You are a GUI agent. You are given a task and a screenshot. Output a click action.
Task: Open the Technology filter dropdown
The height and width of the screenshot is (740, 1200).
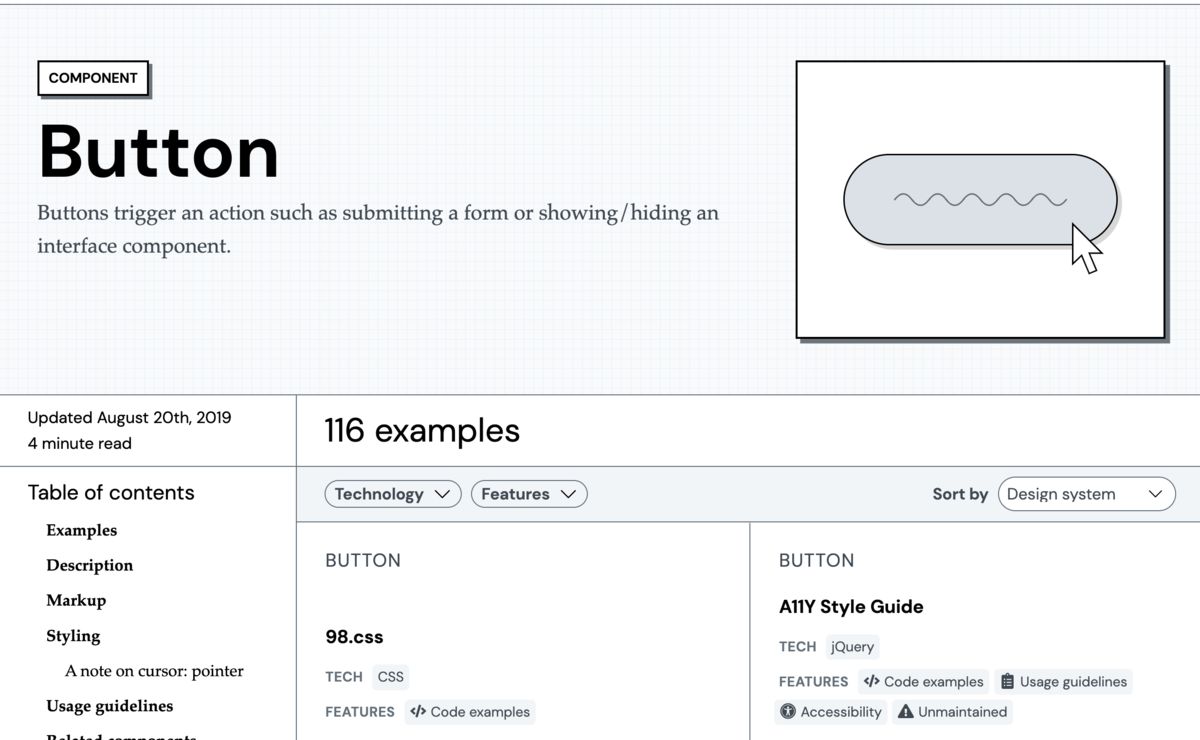tap(392, 494)
